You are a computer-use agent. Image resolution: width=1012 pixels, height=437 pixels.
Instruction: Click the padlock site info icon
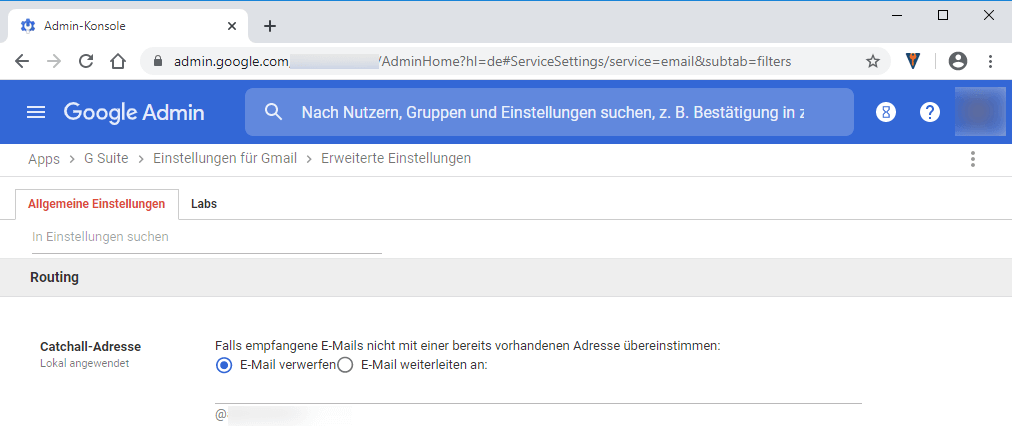tap(157, 61)
